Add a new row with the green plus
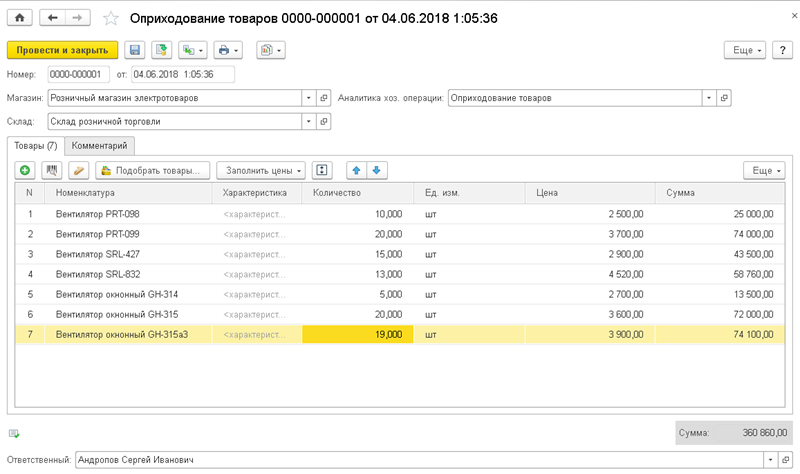This screenshot has width=800, height=474. (24, 170)
